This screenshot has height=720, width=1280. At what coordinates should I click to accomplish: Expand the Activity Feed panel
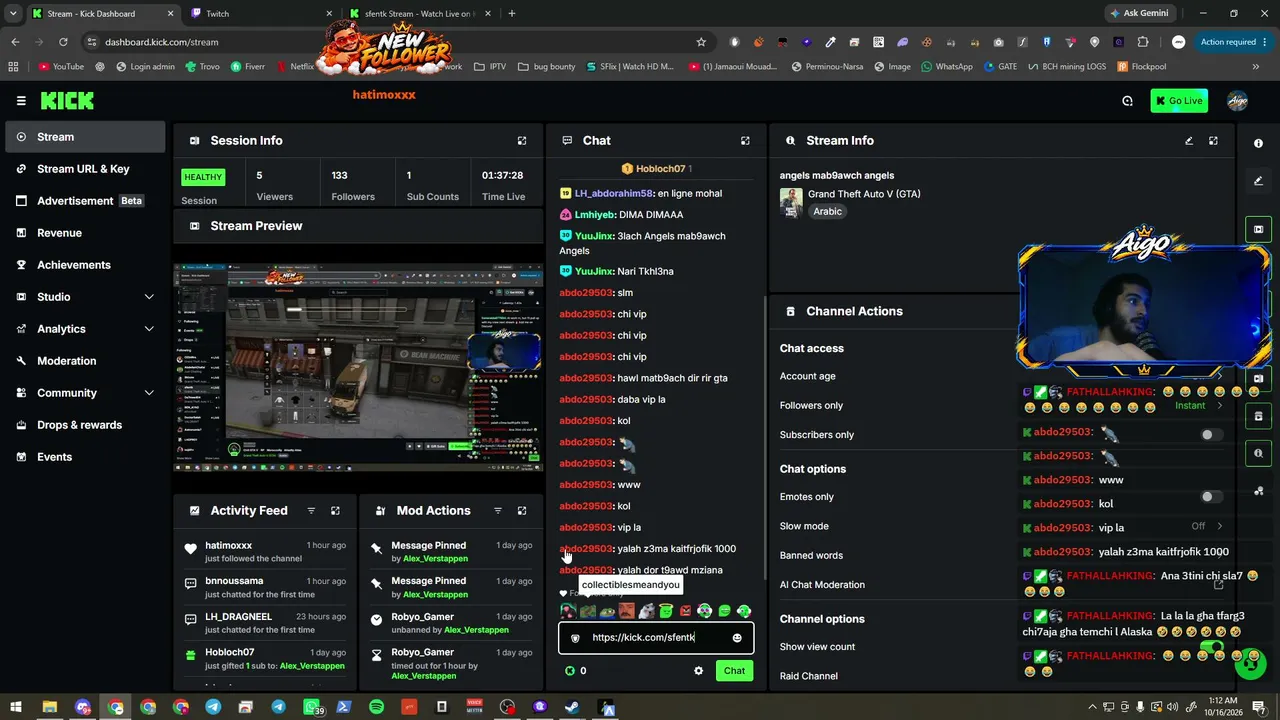coord(335,511)
